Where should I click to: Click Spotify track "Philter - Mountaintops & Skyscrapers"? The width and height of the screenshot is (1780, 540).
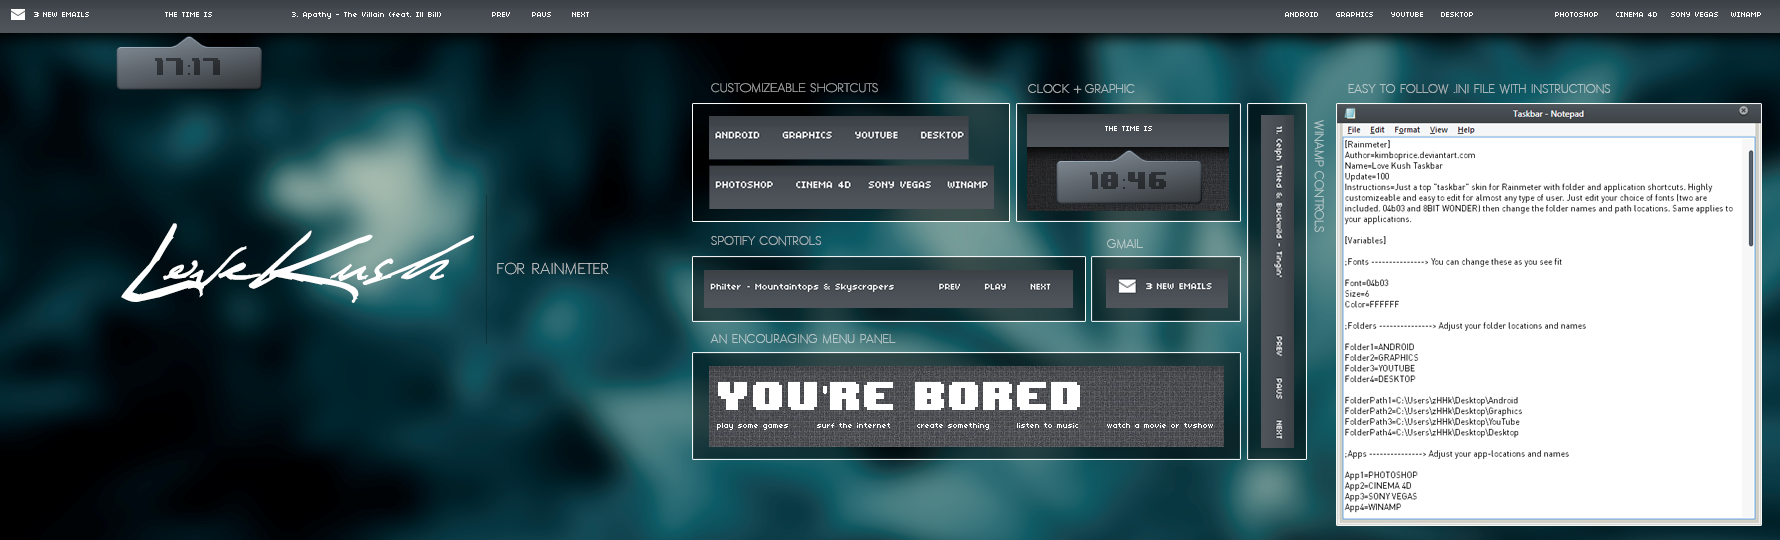point(802,287)
